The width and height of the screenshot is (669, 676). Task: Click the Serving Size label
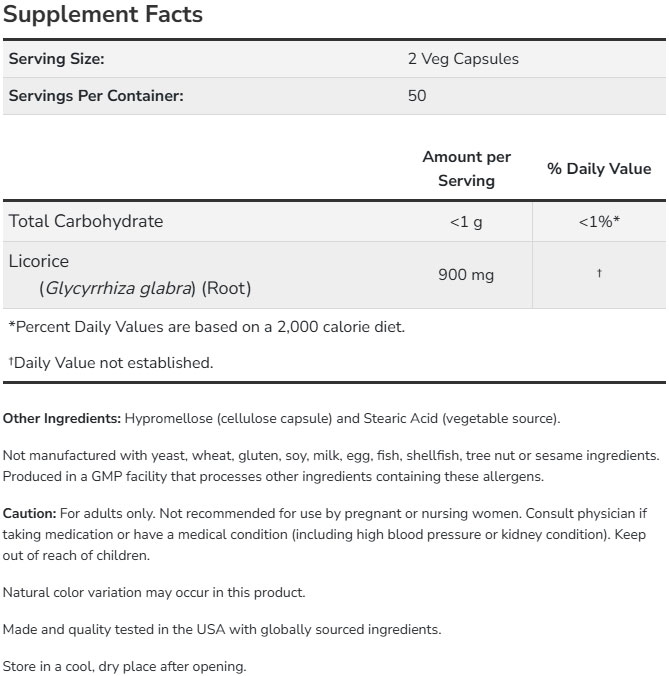pyautogui.click(x=56, y=59)
